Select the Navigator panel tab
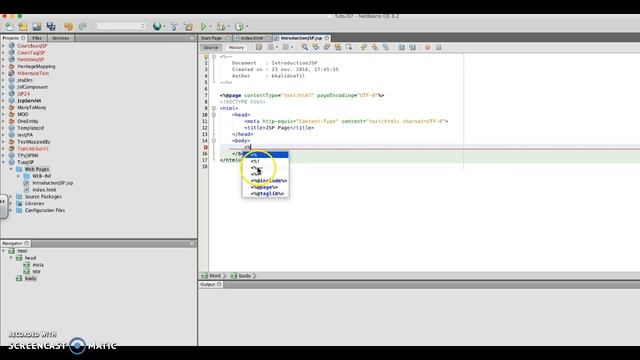Viewport: 640px width, 360px height. point(15,243)
